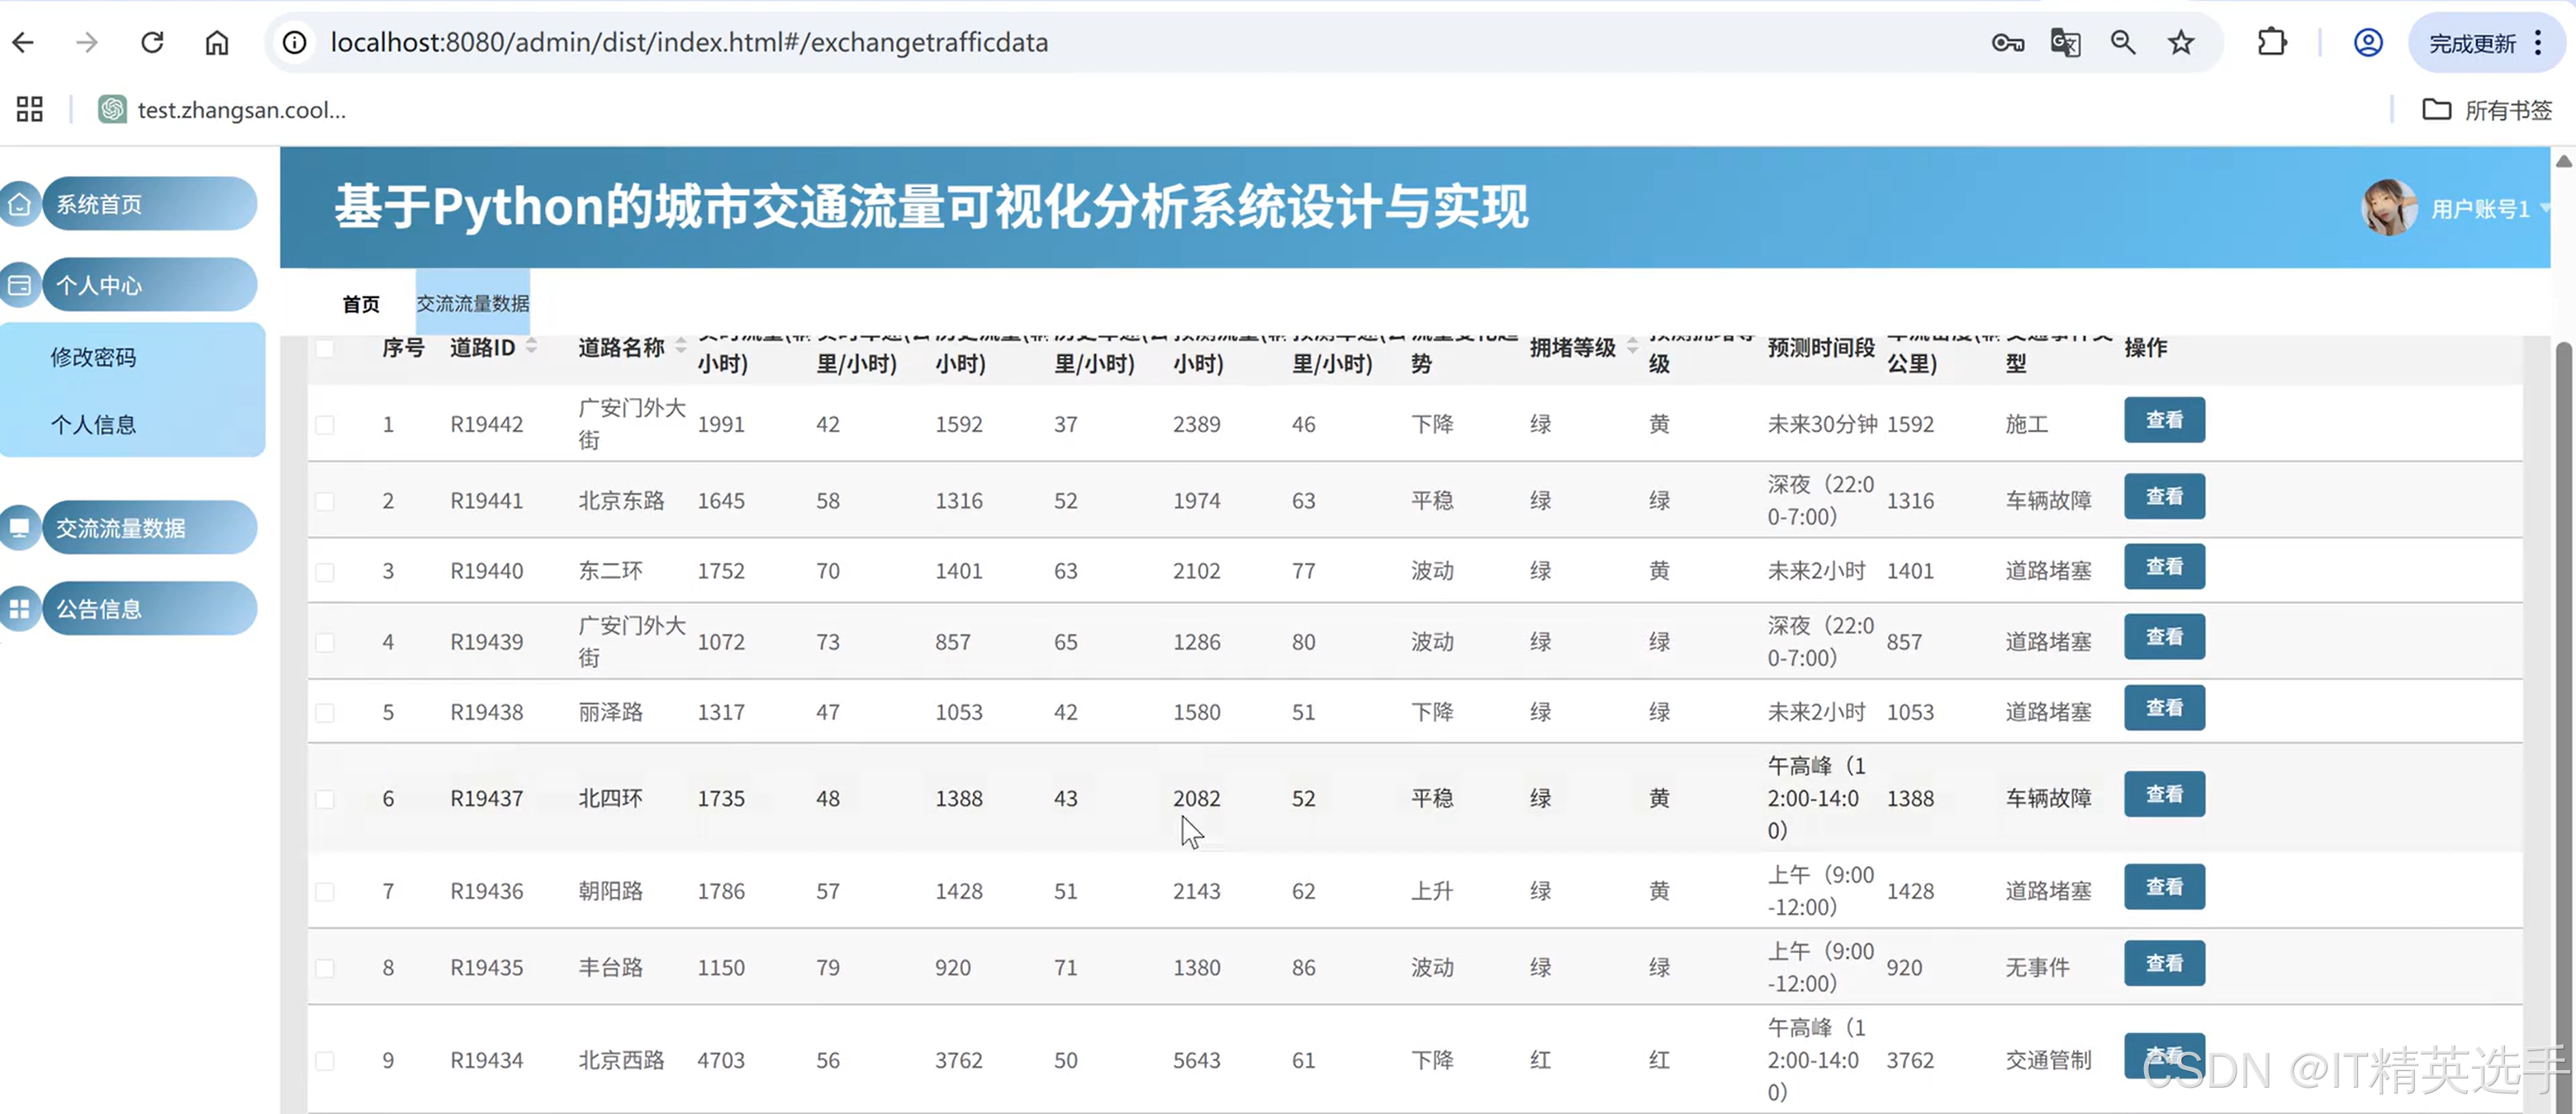Click the grid icon beside 公告信息
Image resolution: width=2576 pixels, height=1114 pixels.
point(20,609)
